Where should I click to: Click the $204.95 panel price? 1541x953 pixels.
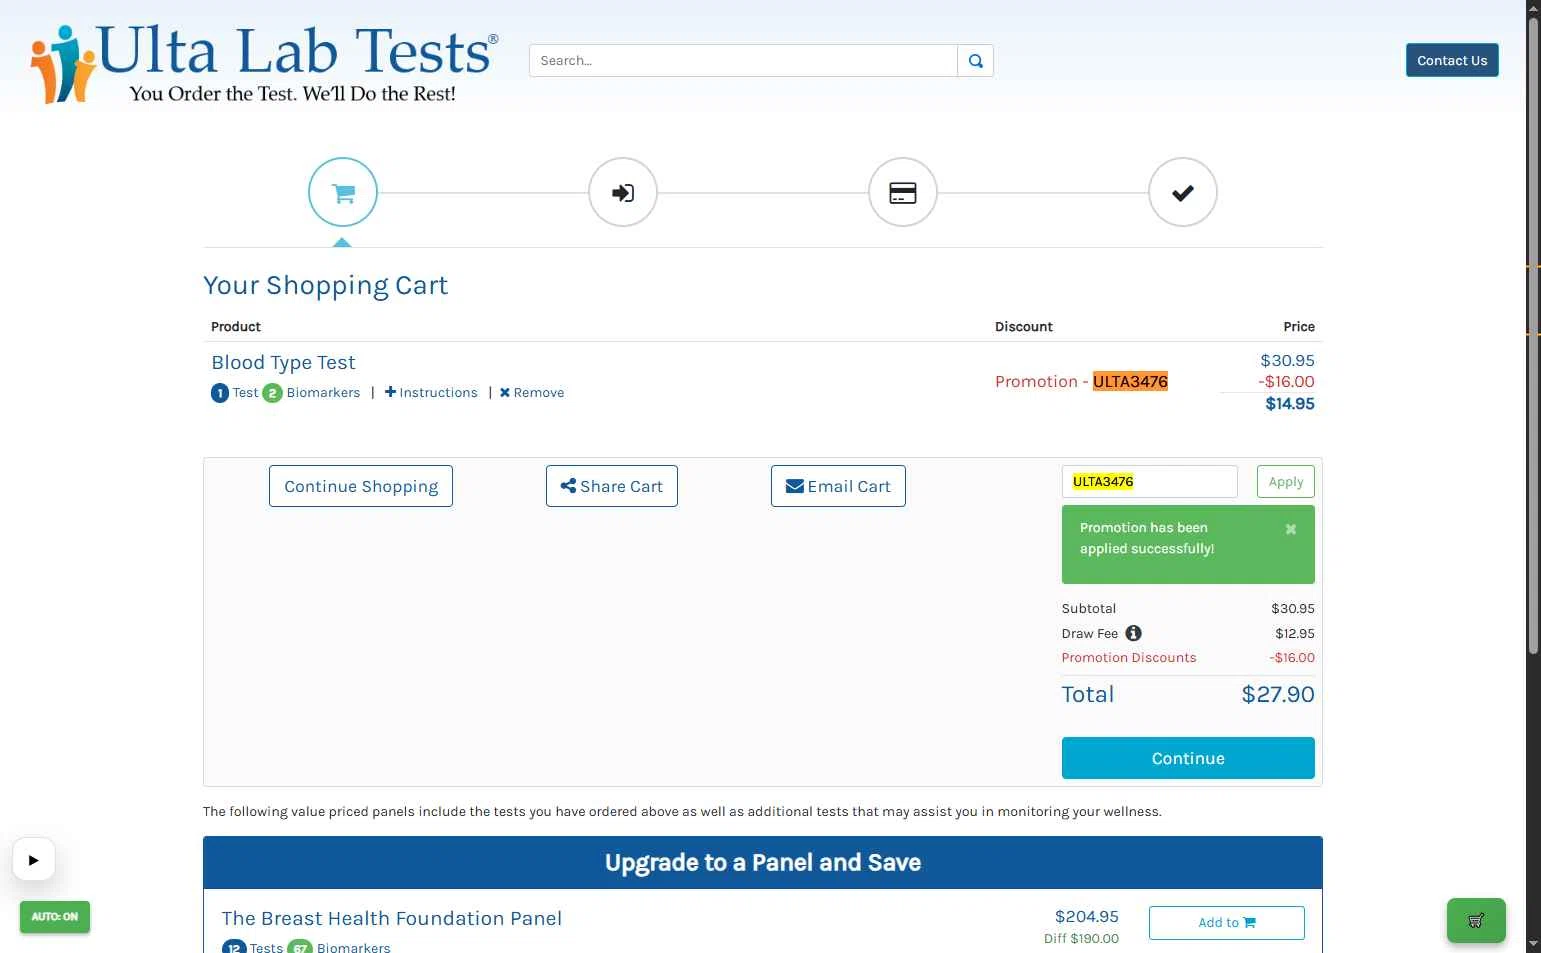pyautogui.click(x=1087, y=916)
